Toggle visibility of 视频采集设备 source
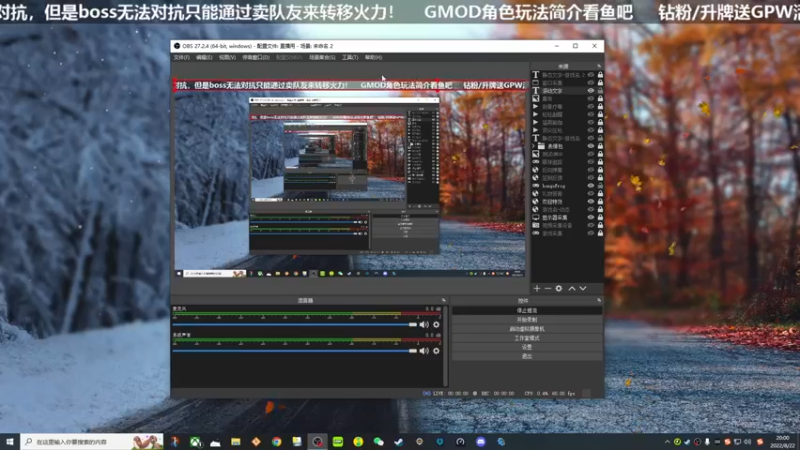Image resolution: width=800 pixels, height=450 pixels. 591,225
